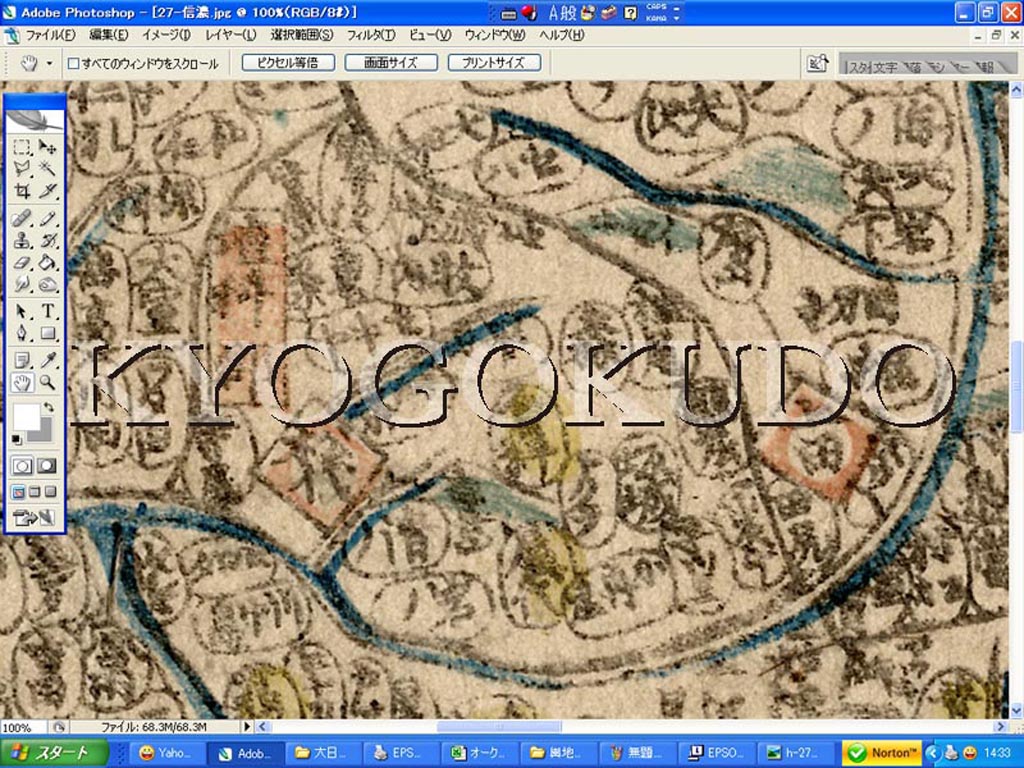This screenshot has height=768, width=1024.
Task: Set Full Screen mode
Action: (50, 492)
